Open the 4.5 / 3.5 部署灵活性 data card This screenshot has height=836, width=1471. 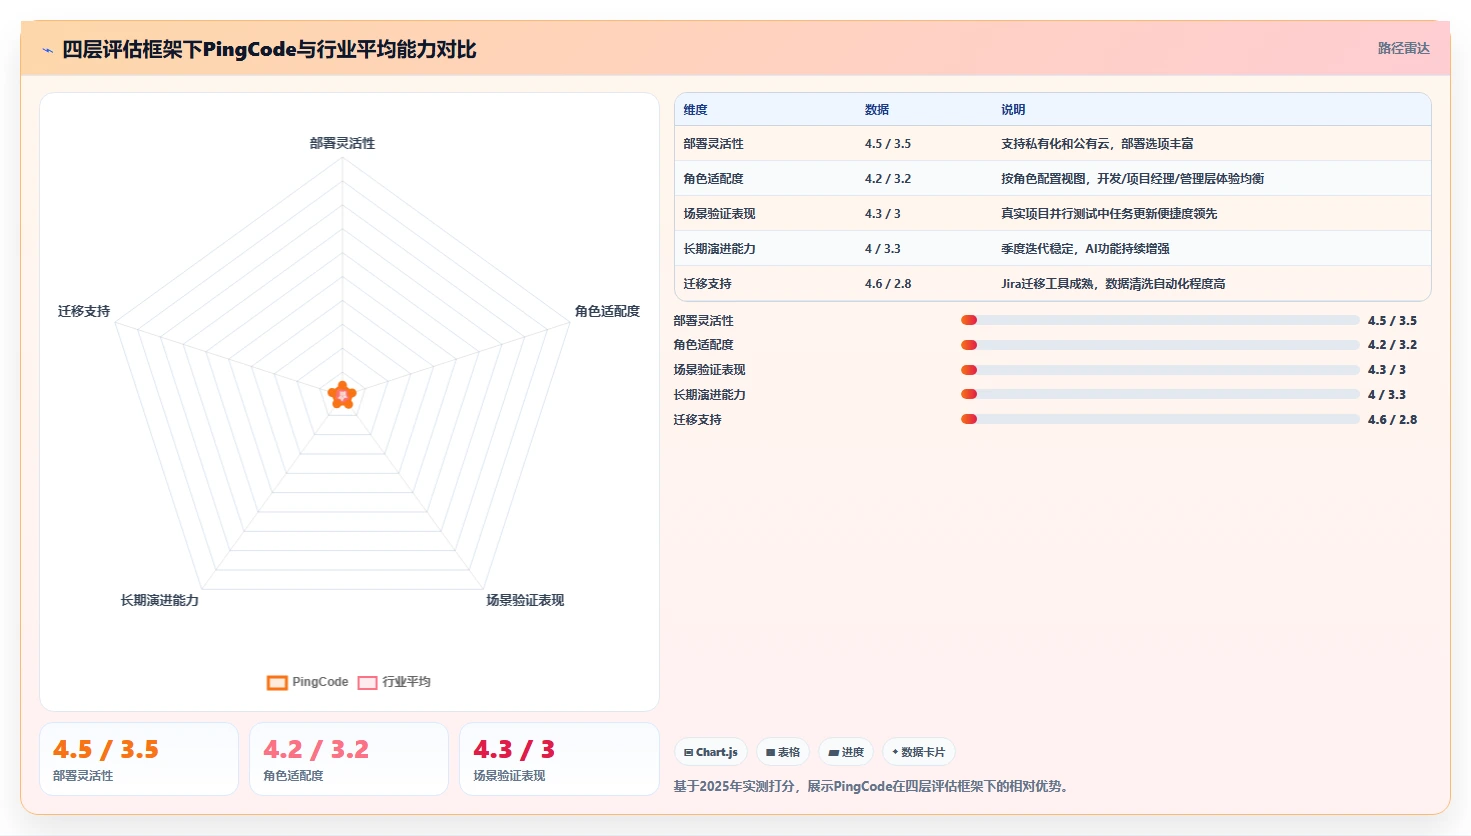coord(139,759)
